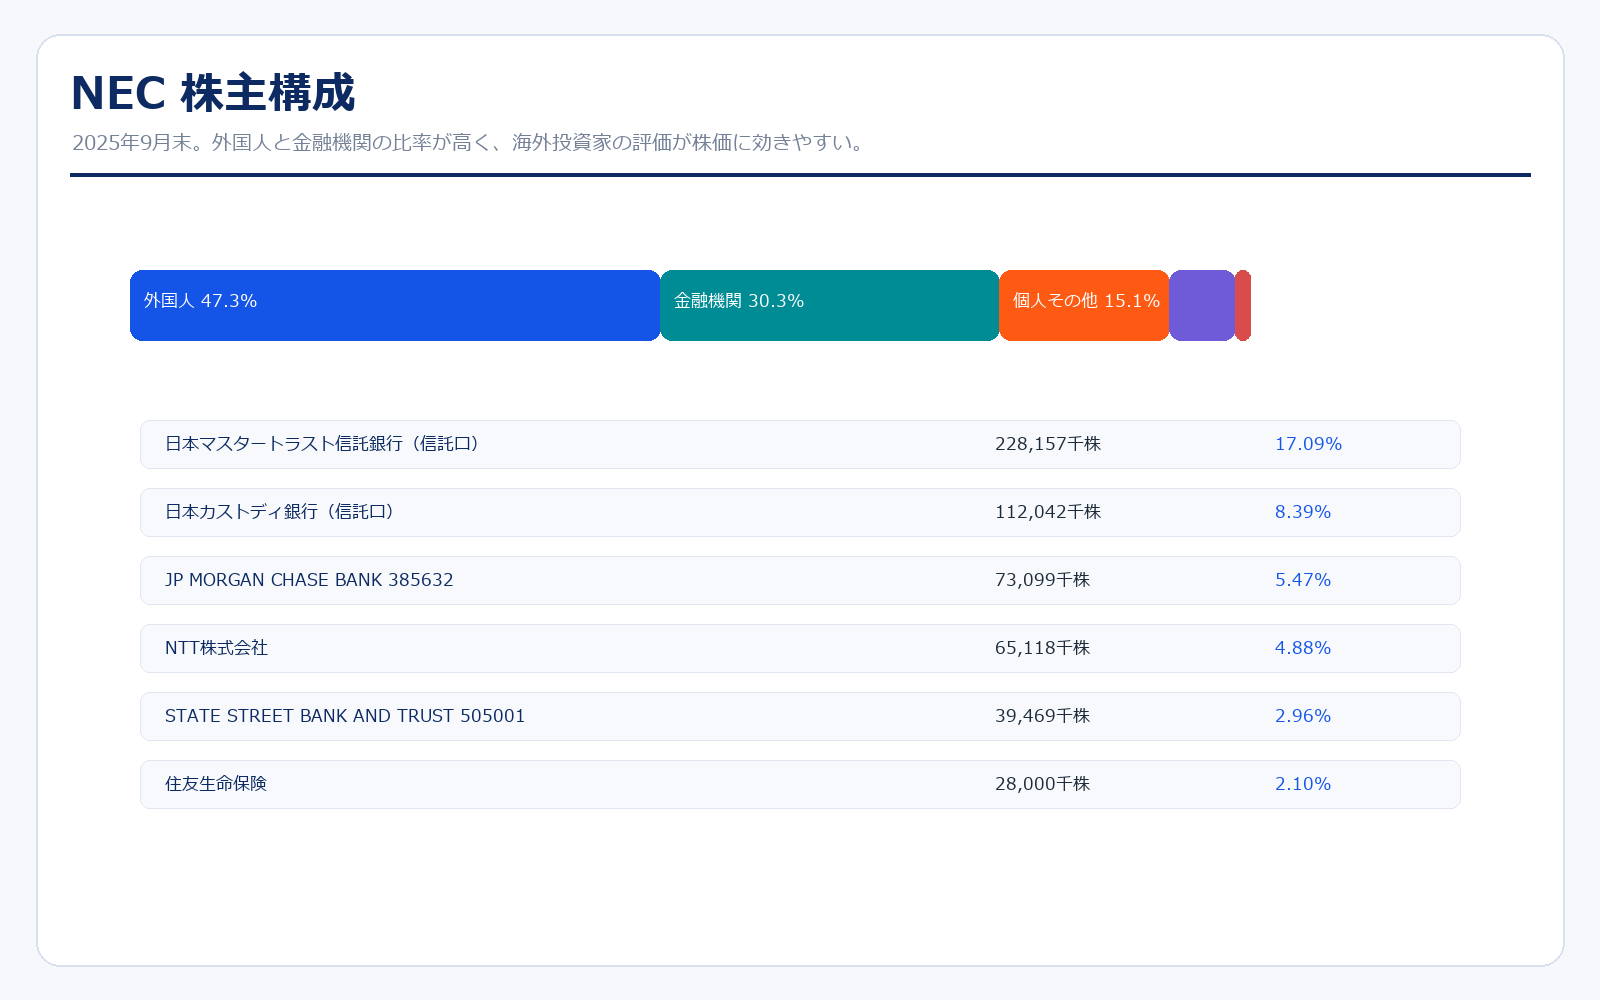Click the 2.96% percentage value

point(1303,716)
